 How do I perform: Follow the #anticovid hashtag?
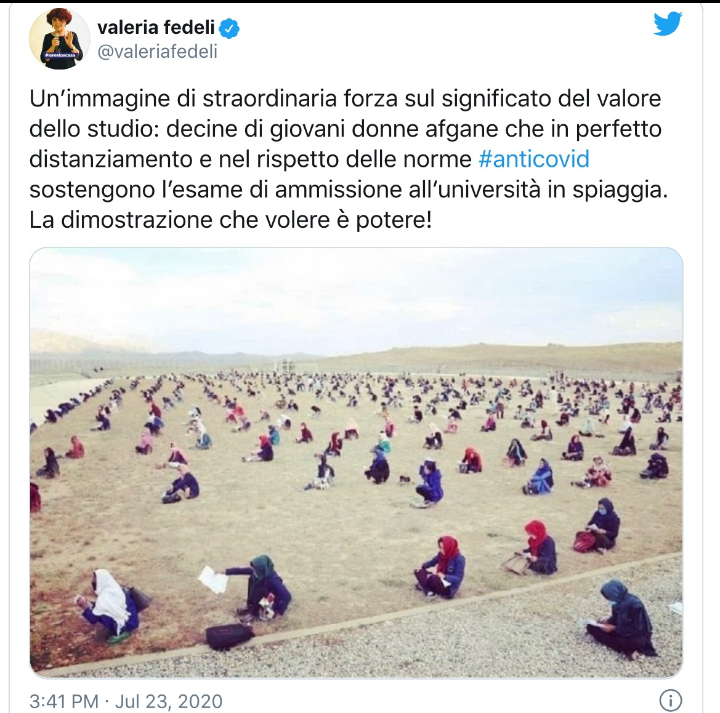(x=534, y=159)
